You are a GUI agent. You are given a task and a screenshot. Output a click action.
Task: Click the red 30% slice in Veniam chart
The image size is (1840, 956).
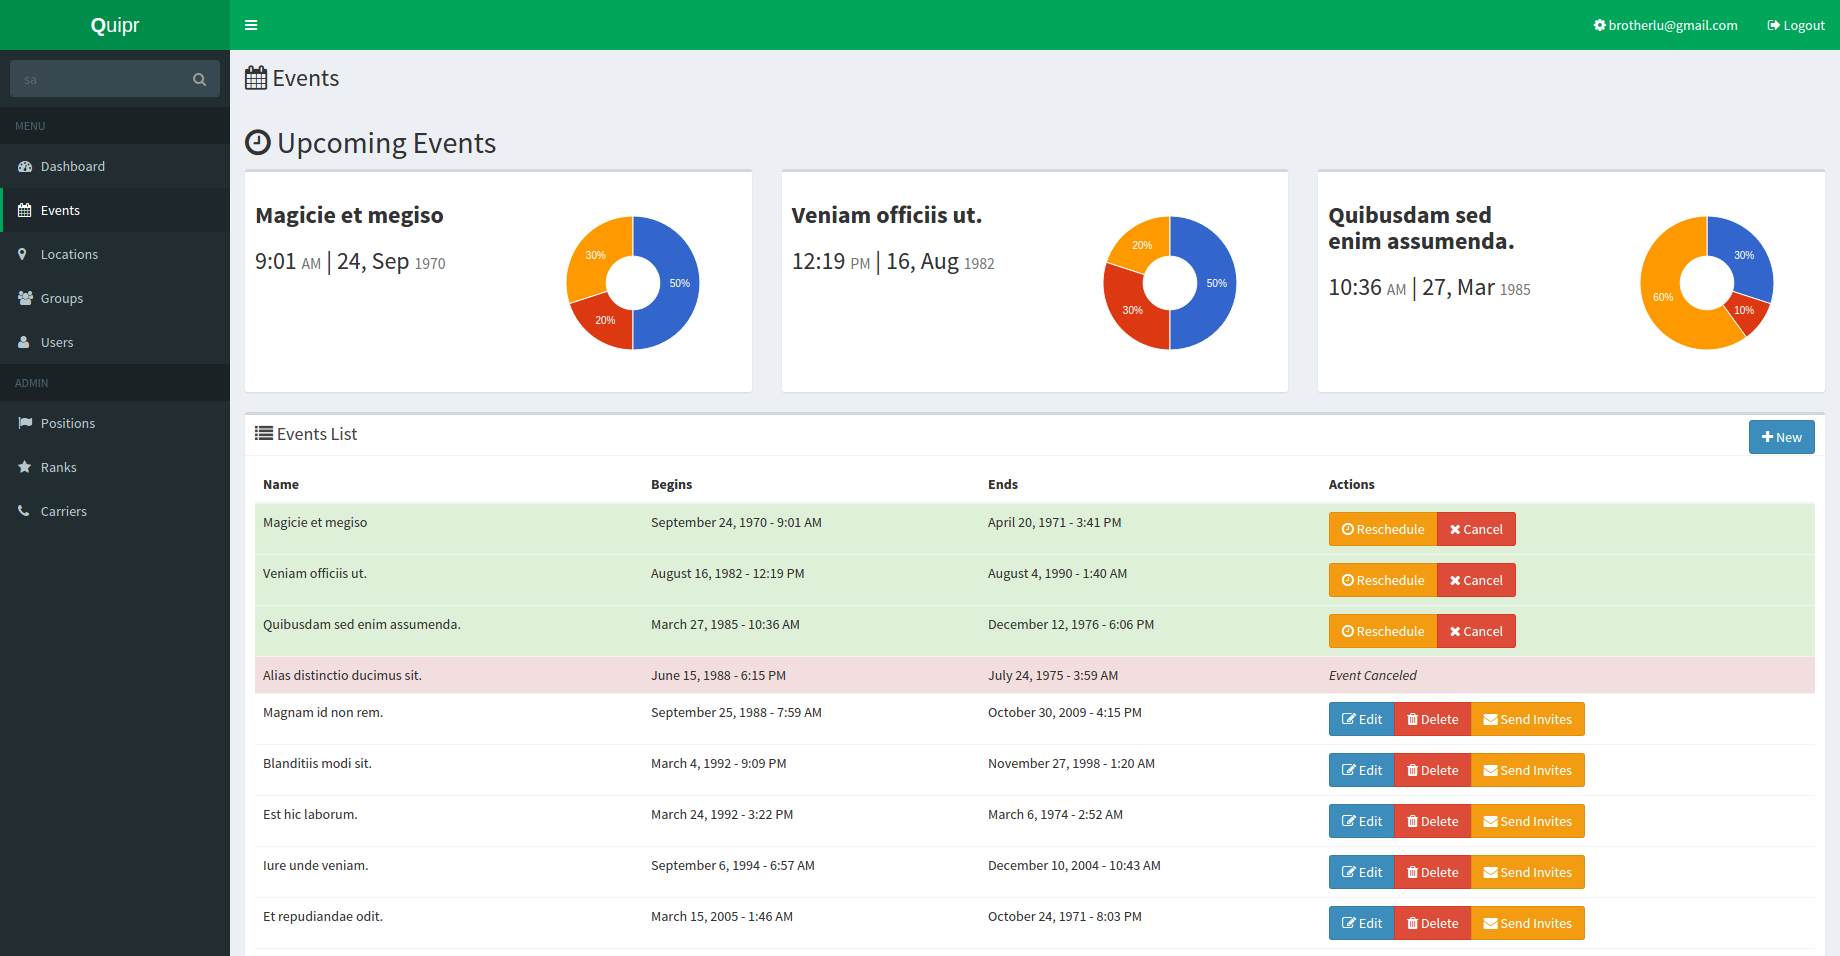click(x=1133, y=310)
